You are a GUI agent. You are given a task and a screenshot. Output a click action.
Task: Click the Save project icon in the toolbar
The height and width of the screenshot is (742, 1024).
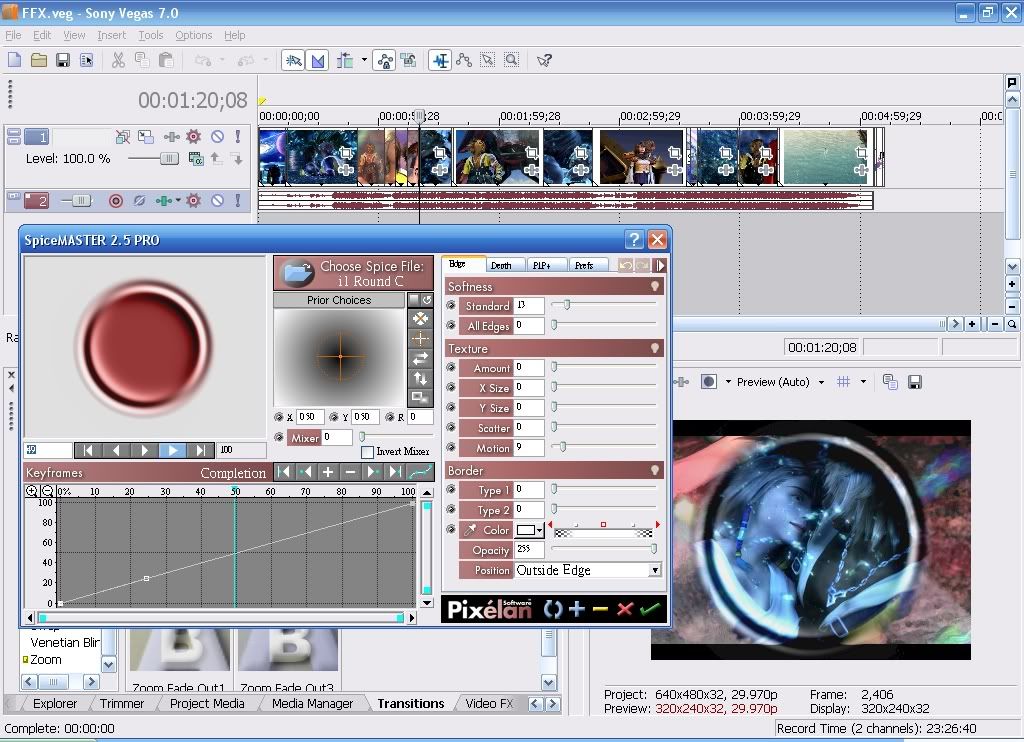(x=63, y=60)
